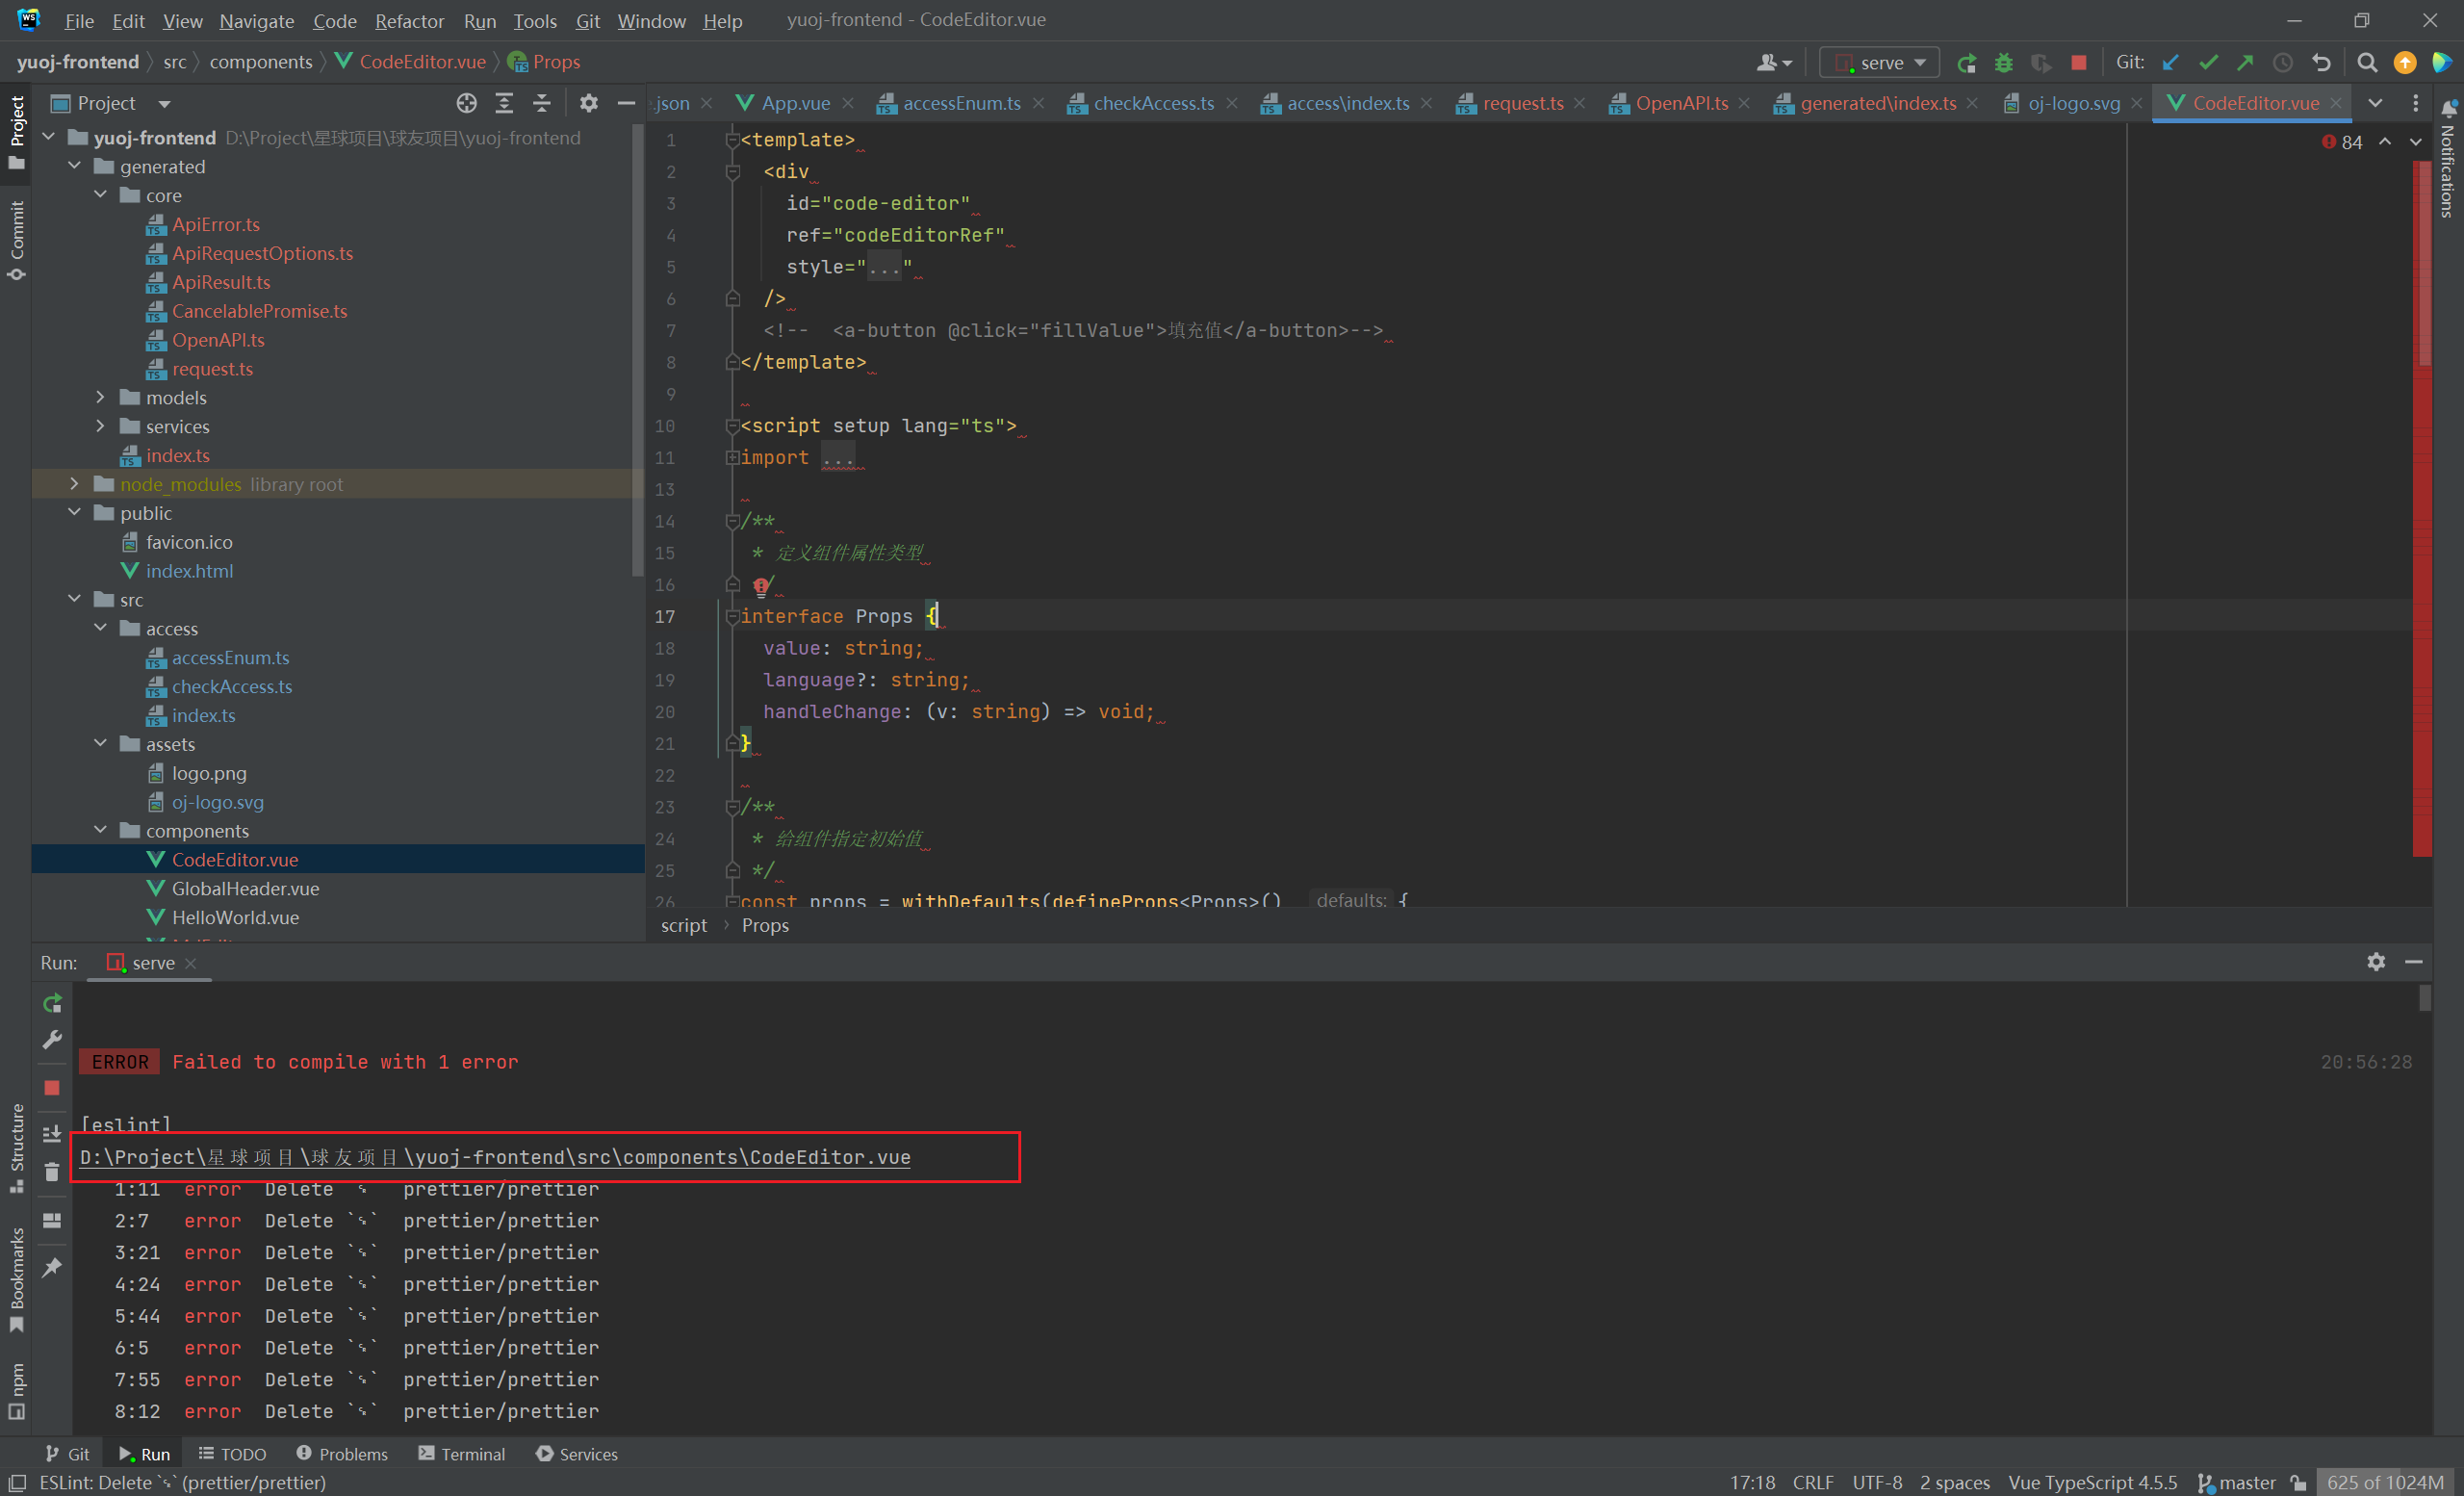Close the checkAccess.ts tab
The width and height of the screenshot is (2464, 1496).
1232,103
